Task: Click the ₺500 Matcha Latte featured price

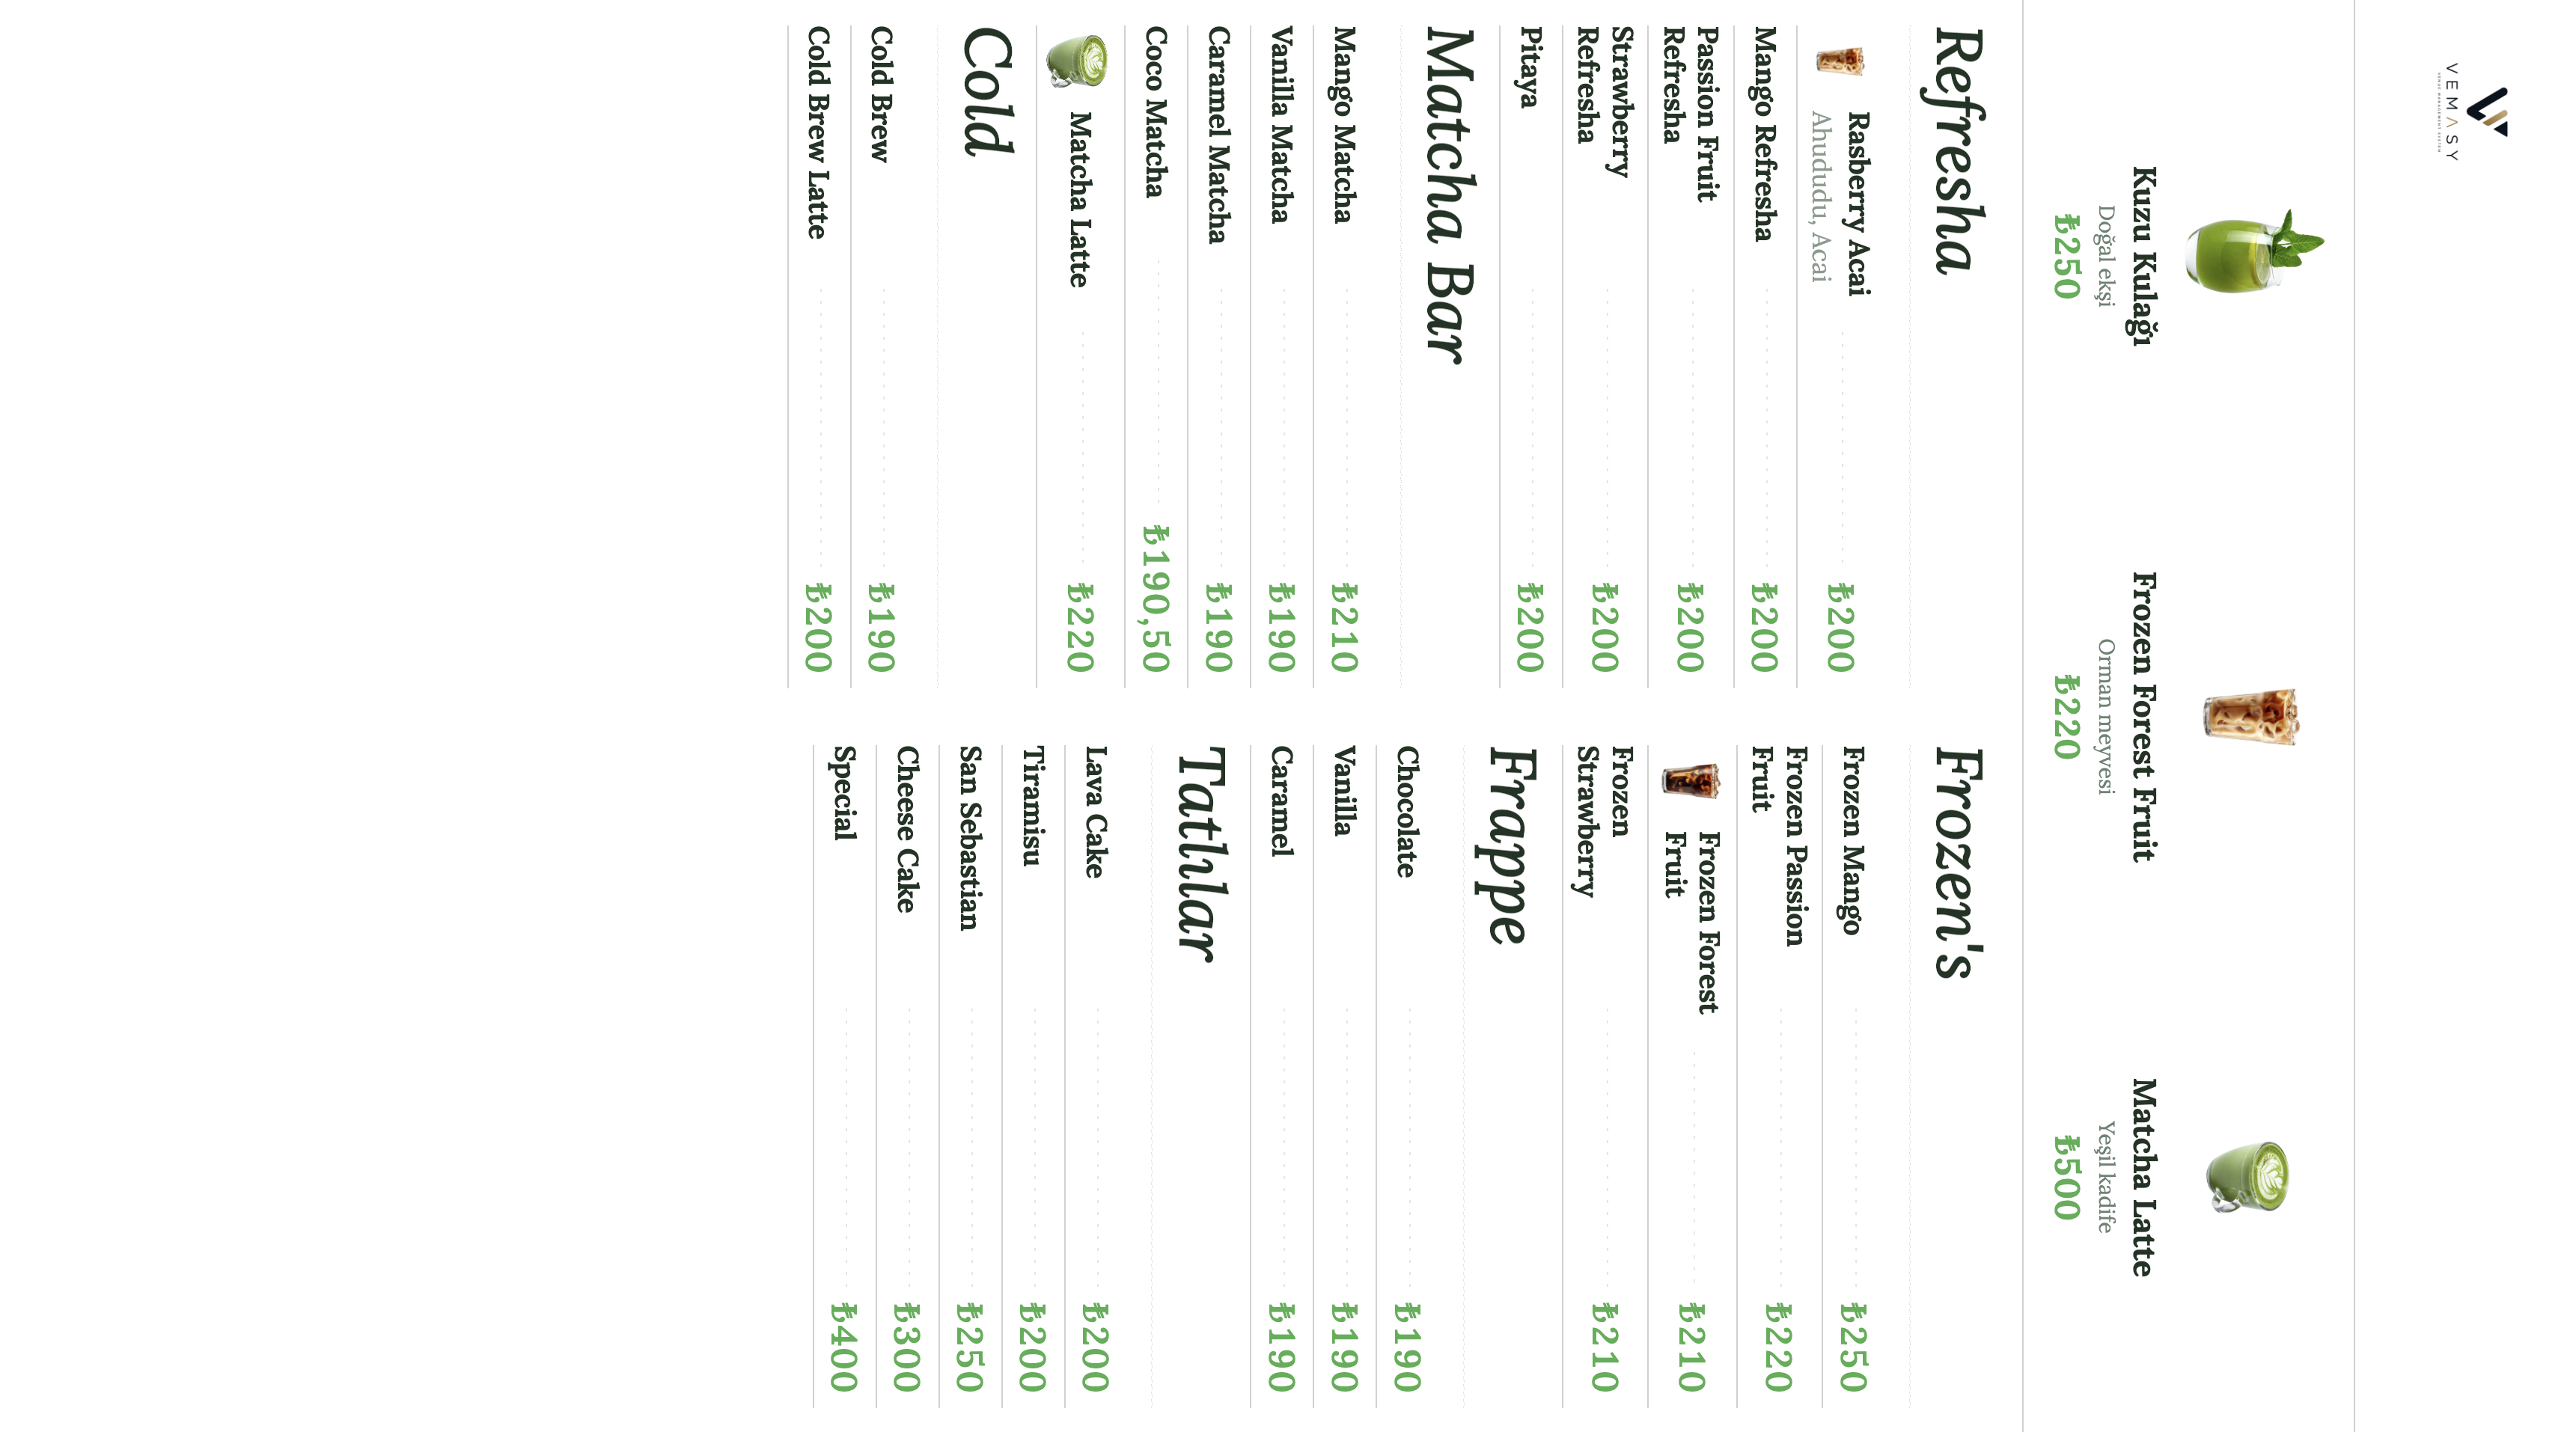Action: [x=2066, y=1177]
